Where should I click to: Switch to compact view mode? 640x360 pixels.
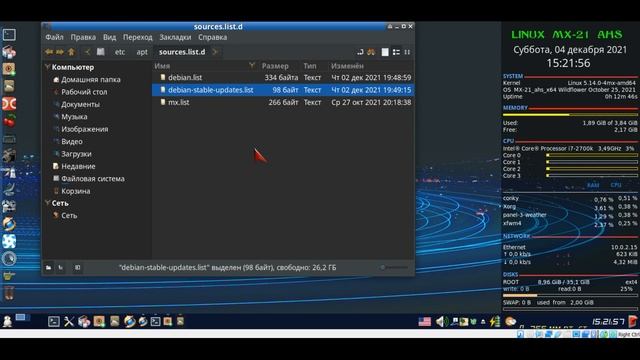[x=407, y=52]
